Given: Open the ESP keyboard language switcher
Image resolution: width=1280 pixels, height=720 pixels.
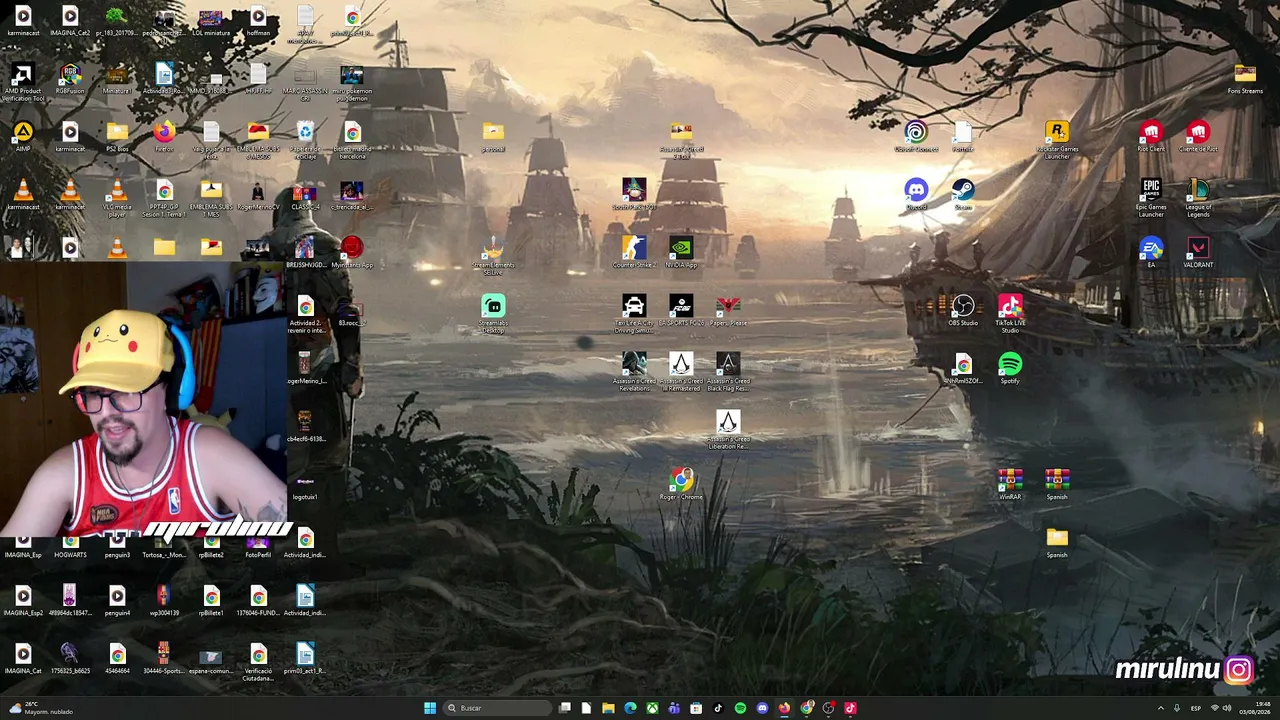Looking at the screenshot, I should coord(1196,708).
